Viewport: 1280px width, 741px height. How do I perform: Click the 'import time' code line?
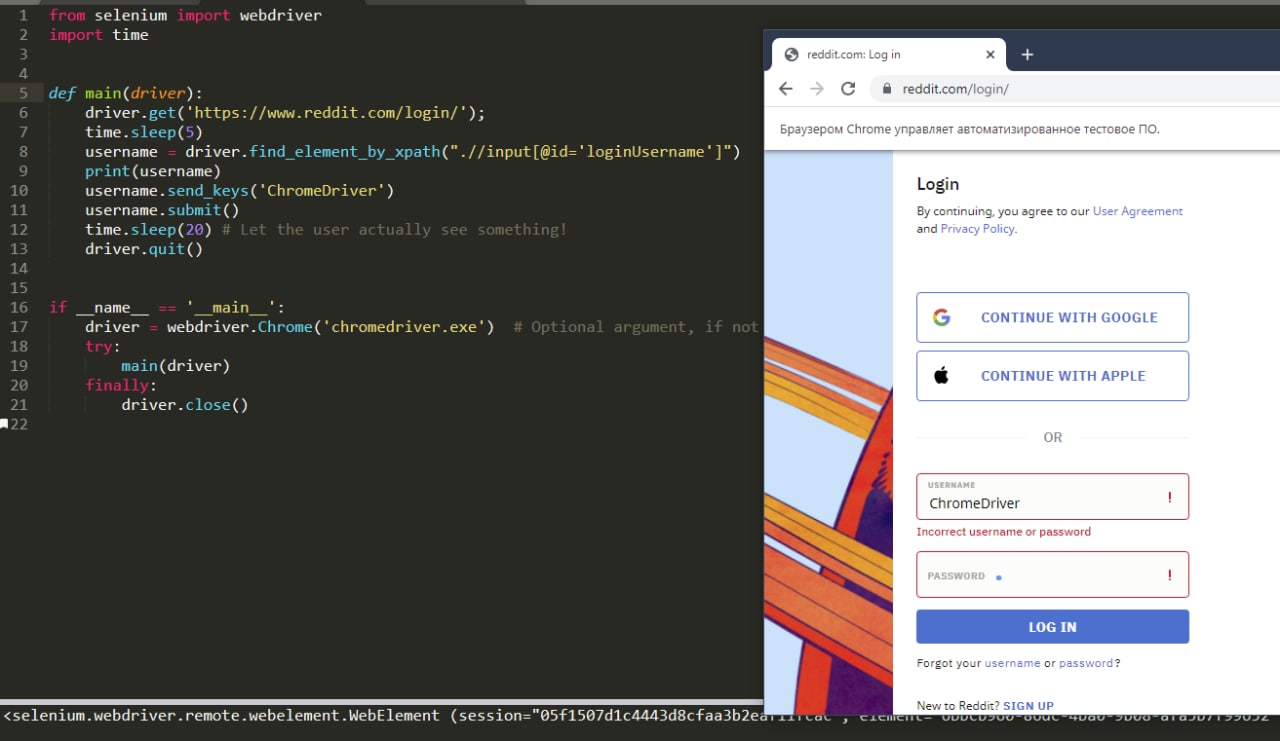(99, 35)
